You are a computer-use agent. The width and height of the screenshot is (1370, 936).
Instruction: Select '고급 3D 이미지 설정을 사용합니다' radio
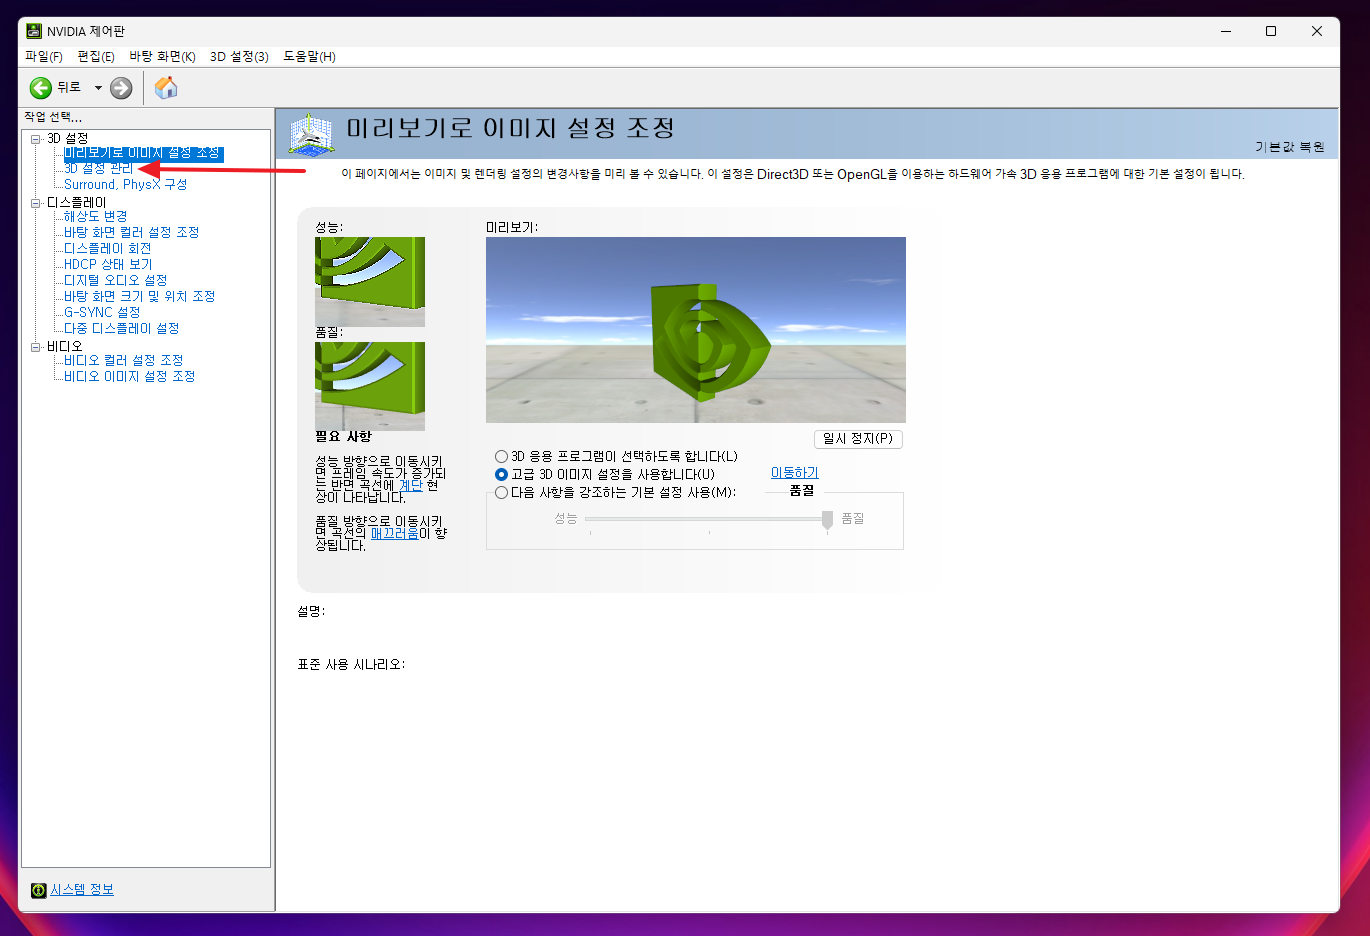coord(502,474)
